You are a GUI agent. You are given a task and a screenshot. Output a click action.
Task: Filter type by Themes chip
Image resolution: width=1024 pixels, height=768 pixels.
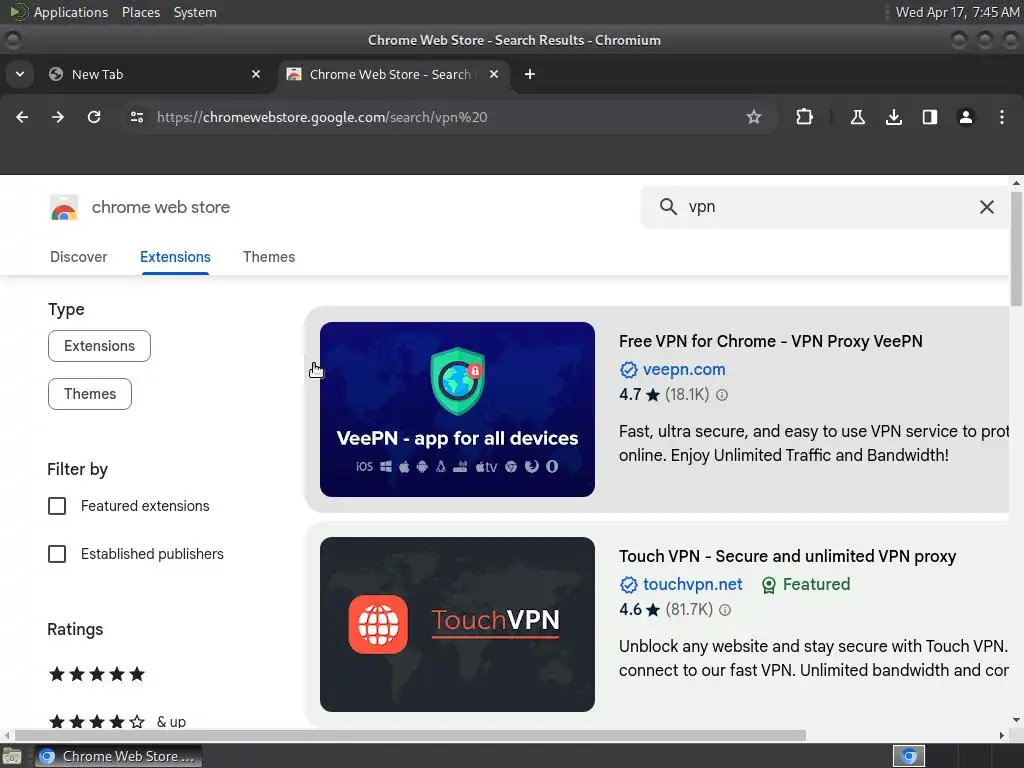pos(90,394)
